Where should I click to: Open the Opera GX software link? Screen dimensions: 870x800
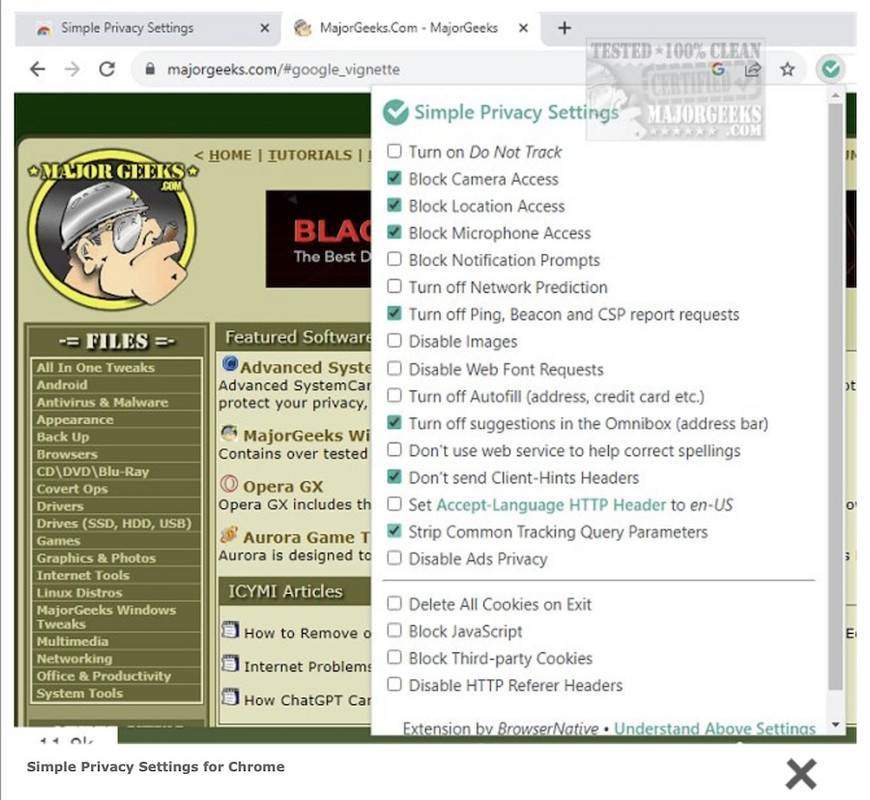pos(283,487)
